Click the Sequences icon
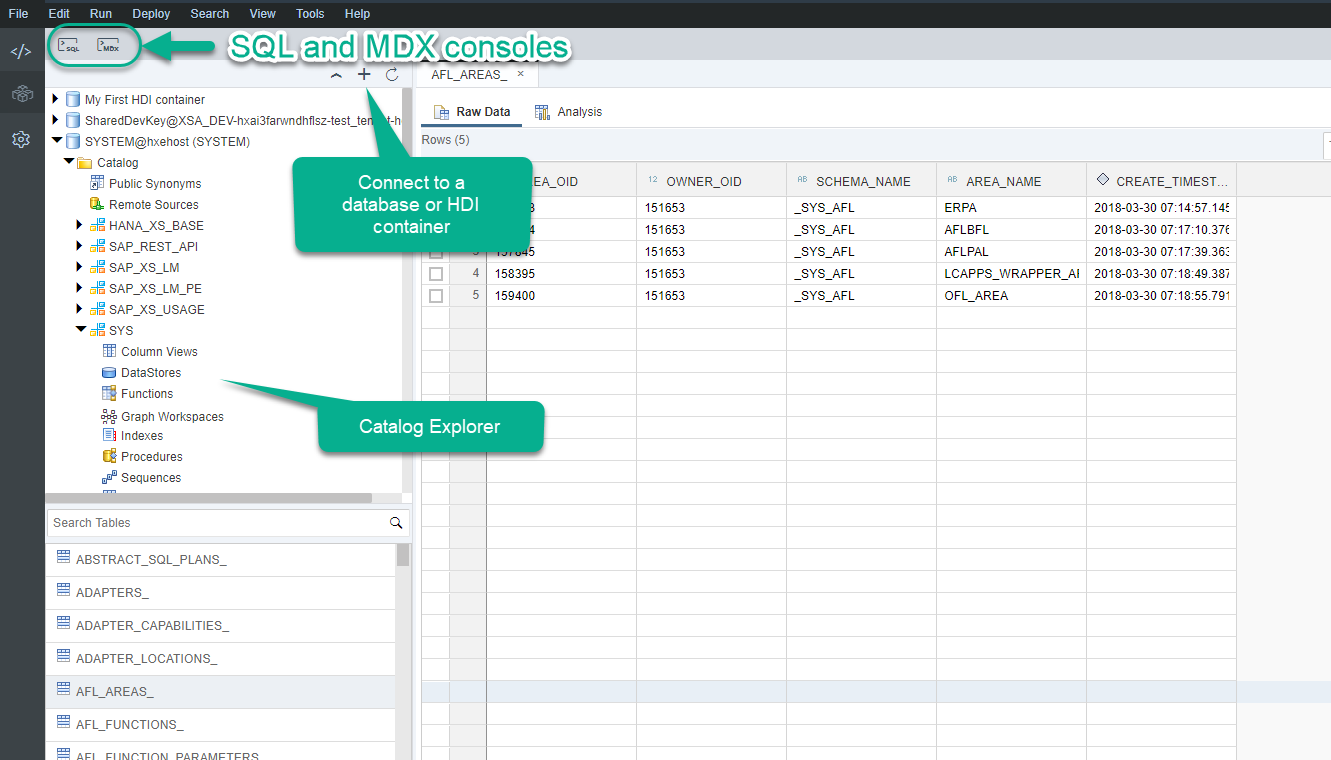The height and width of the screenshot is (760, 1331). point(110,477)
